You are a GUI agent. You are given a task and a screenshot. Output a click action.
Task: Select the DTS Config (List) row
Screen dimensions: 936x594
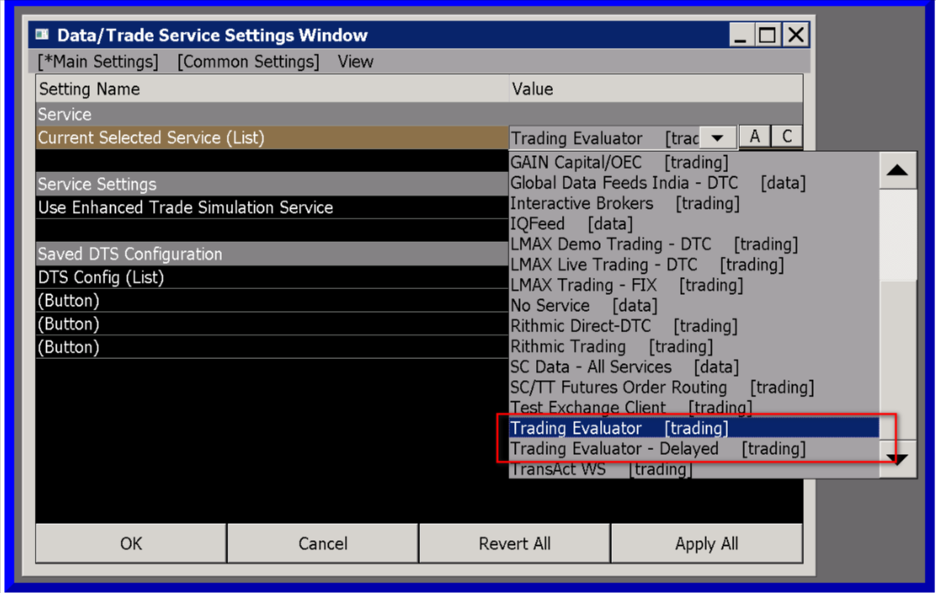tap(272, 277)
